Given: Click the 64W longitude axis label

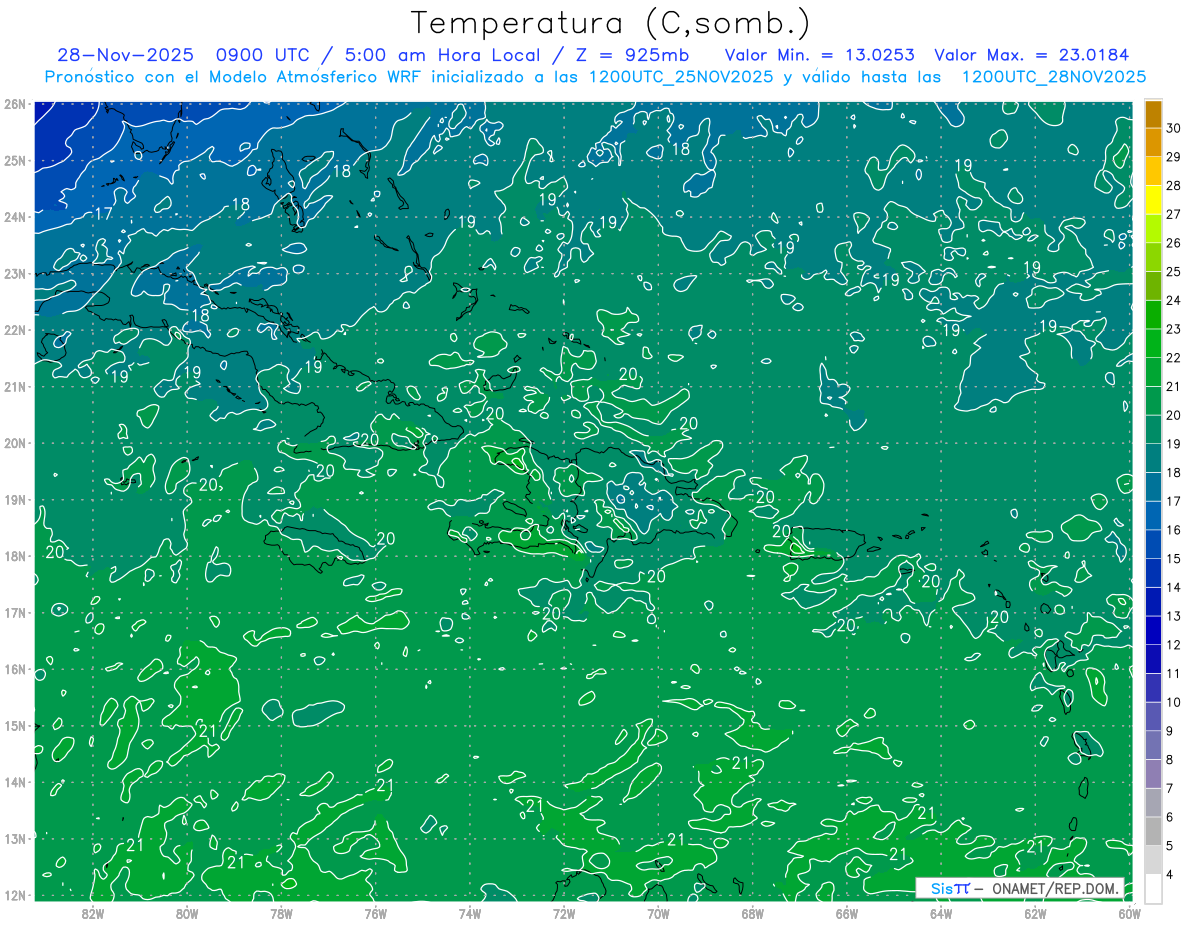Looking at the screenshot, I should pyautogui.click(x=940, y=912).
